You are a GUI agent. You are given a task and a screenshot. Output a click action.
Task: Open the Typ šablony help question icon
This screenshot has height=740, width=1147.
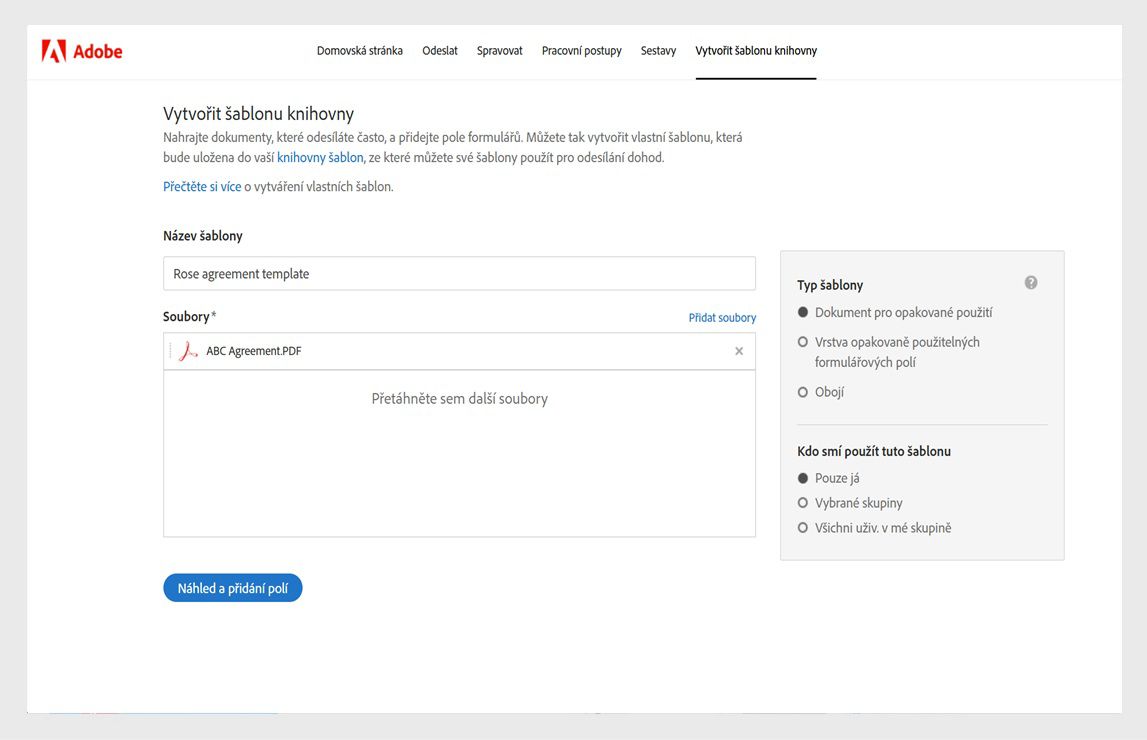[1031, 283]
